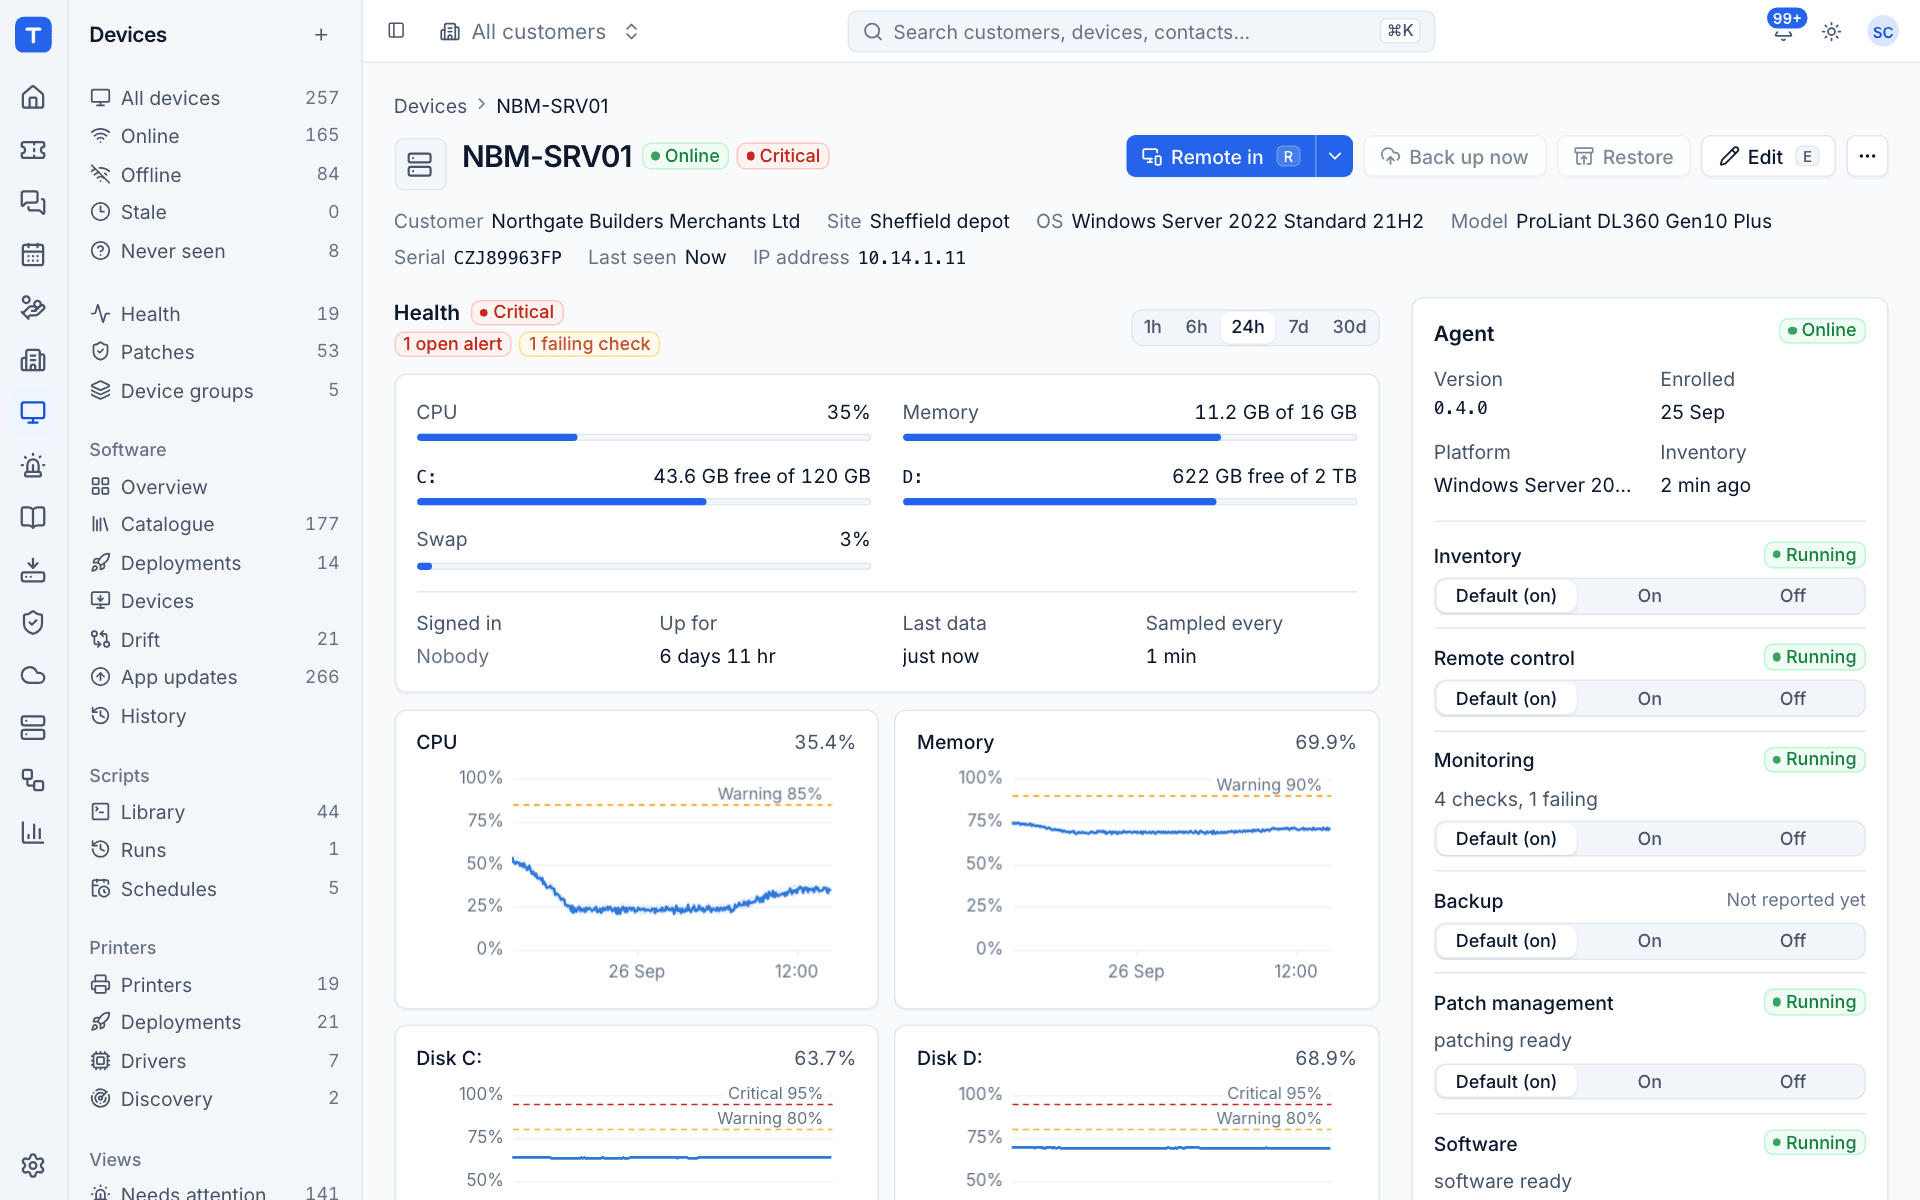Open the notifications bell icon
1920x1200 pixels.
1783,32
